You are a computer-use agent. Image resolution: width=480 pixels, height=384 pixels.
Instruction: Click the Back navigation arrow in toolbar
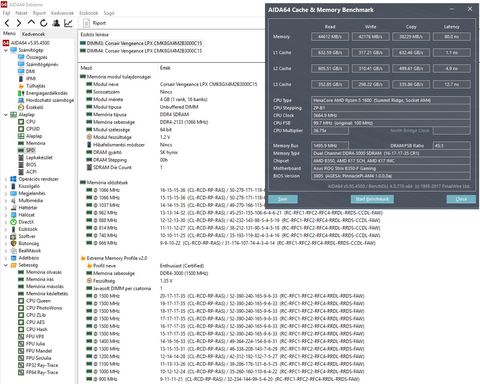pos(7,23)
